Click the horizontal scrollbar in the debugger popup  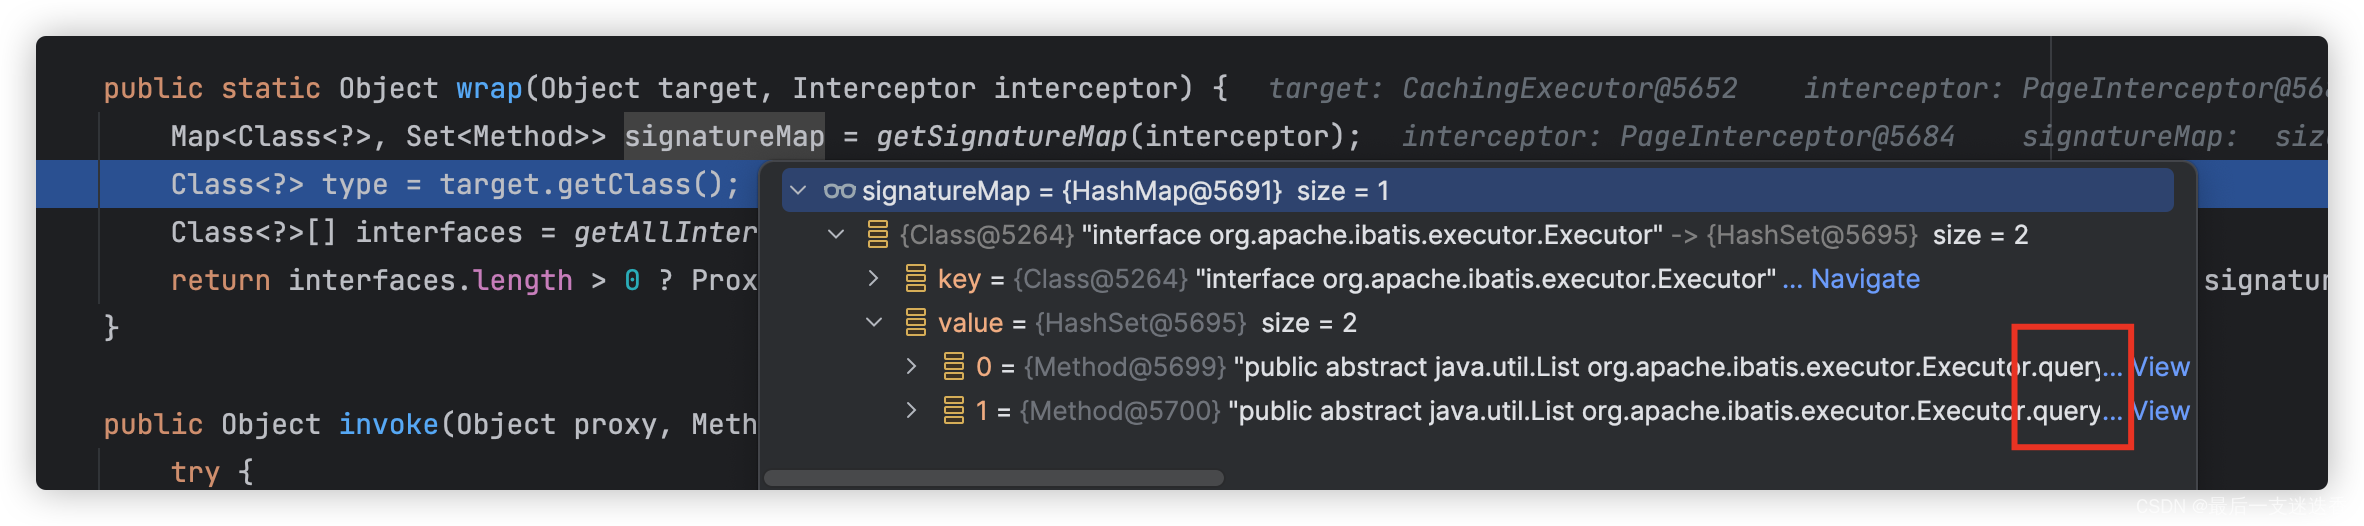click(x=994, y=478)
